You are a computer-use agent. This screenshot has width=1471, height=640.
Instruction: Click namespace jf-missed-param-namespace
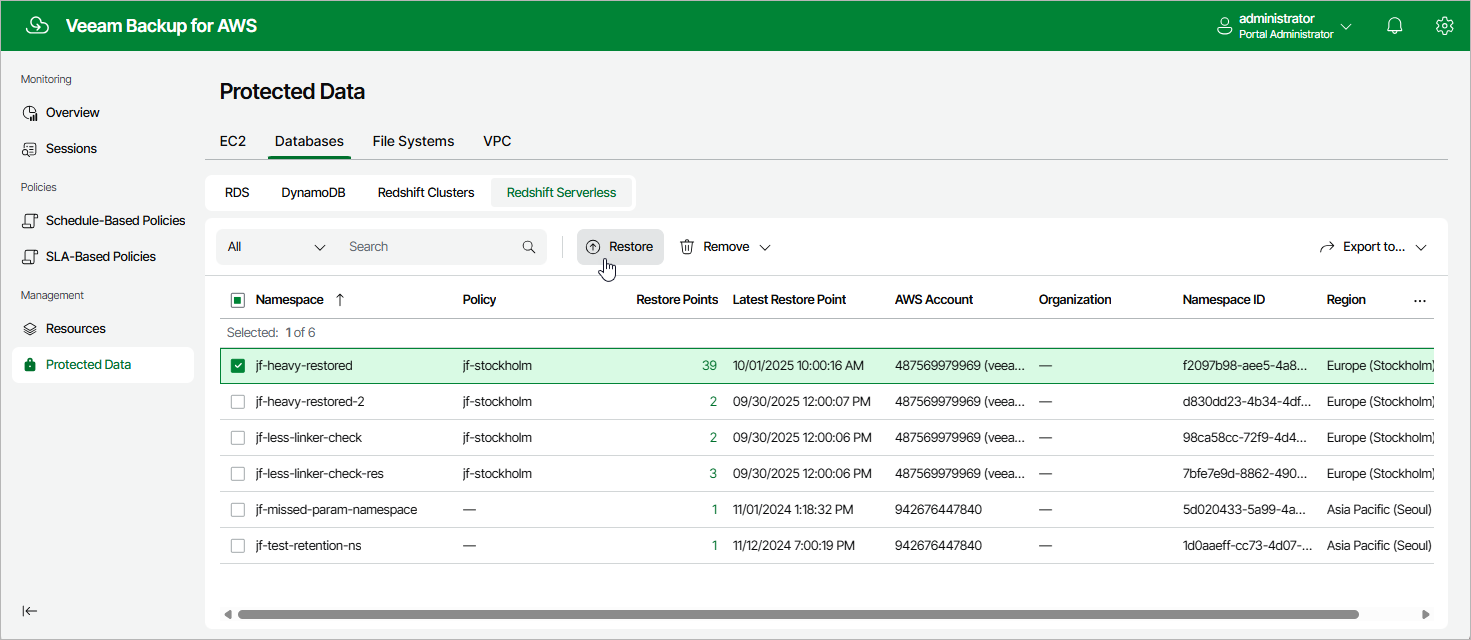[x=336, y=510]
